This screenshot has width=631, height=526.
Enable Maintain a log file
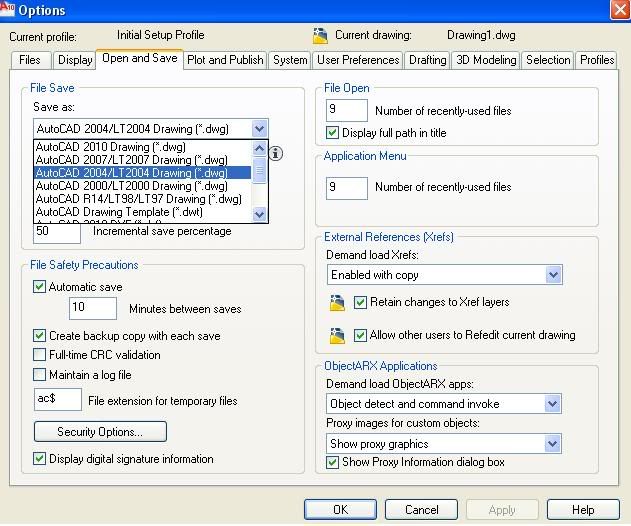39,375
